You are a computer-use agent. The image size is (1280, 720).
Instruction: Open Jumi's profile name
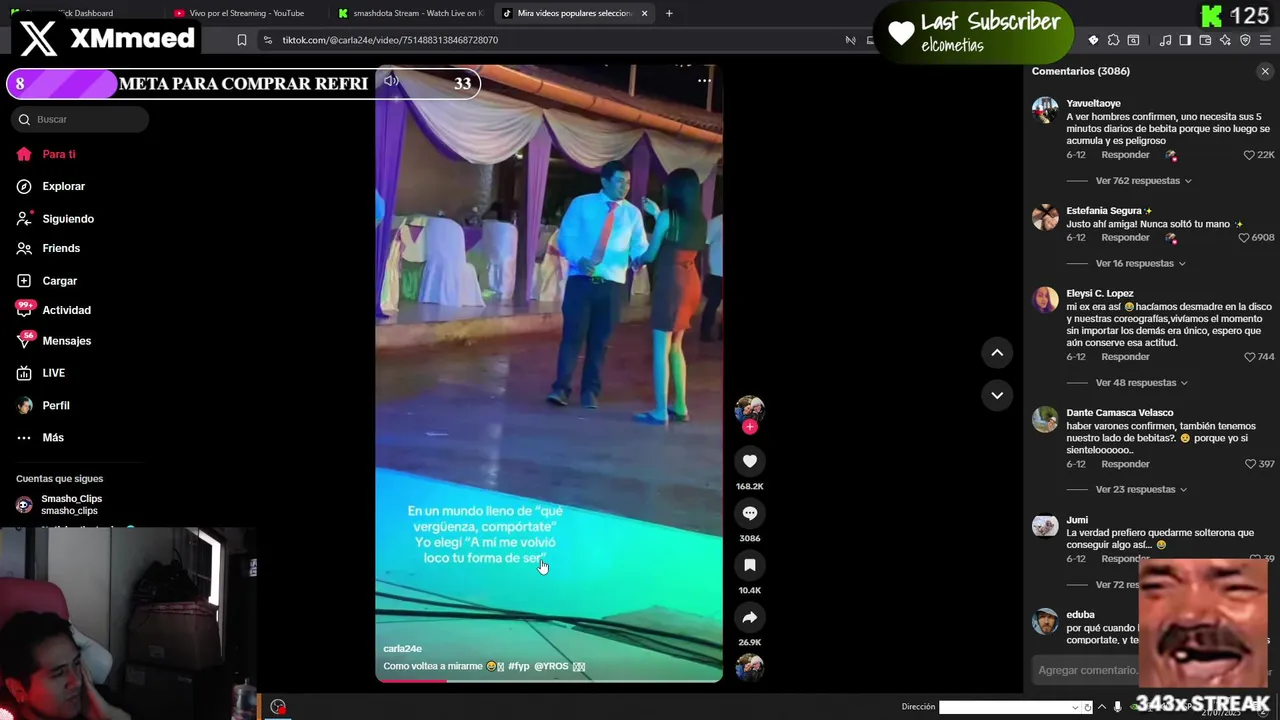(x=1077, y=520)
